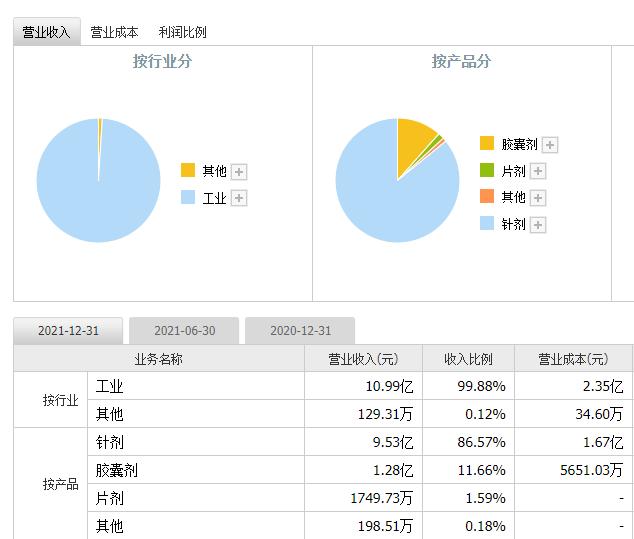Viewport: 634px width, 539px height.
Task: Expand the plus next to 其他 in industry legend
Action: [239, 172]
